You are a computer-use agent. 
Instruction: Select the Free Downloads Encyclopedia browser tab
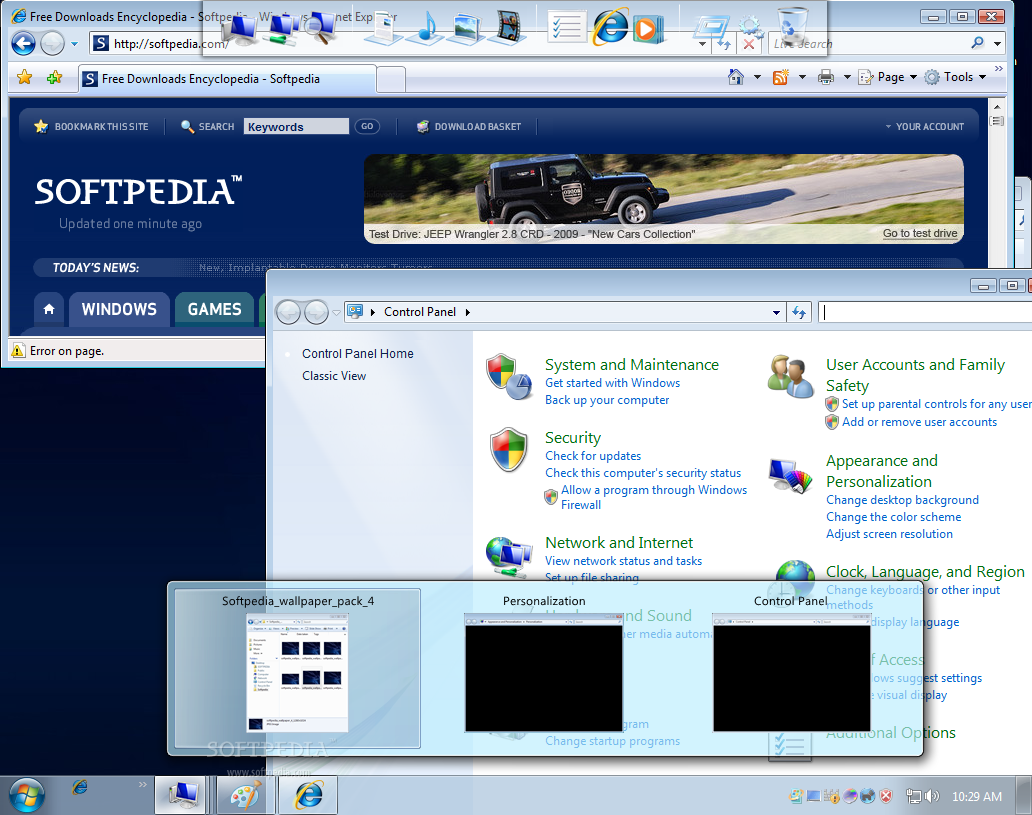click(x=228, y=79)
